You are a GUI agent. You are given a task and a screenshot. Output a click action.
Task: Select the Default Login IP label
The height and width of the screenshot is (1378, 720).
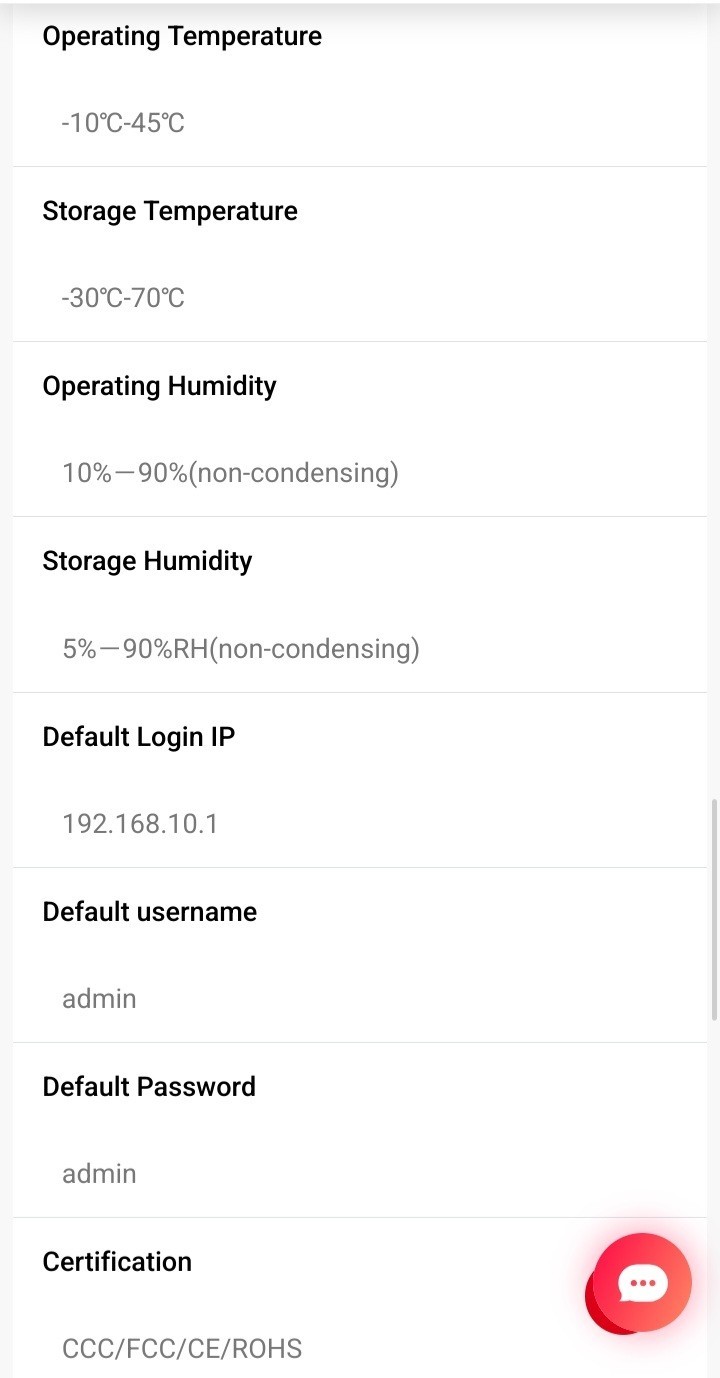pos(139,737)
